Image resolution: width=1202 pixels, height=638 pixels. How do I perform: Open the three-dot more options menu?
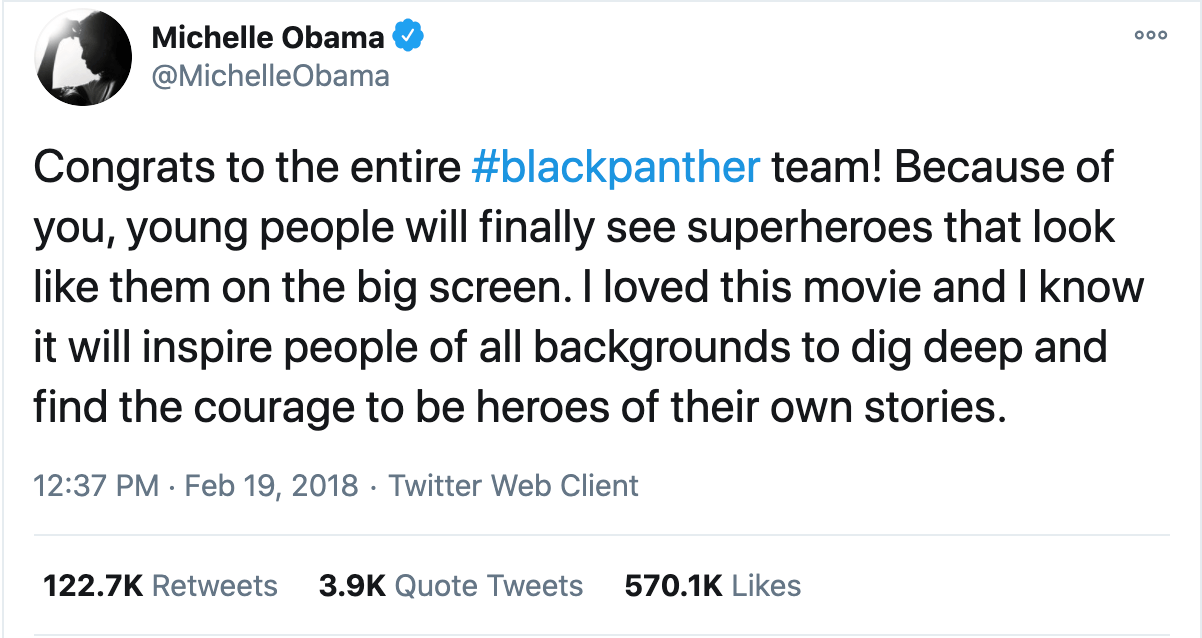point(1149,37)
